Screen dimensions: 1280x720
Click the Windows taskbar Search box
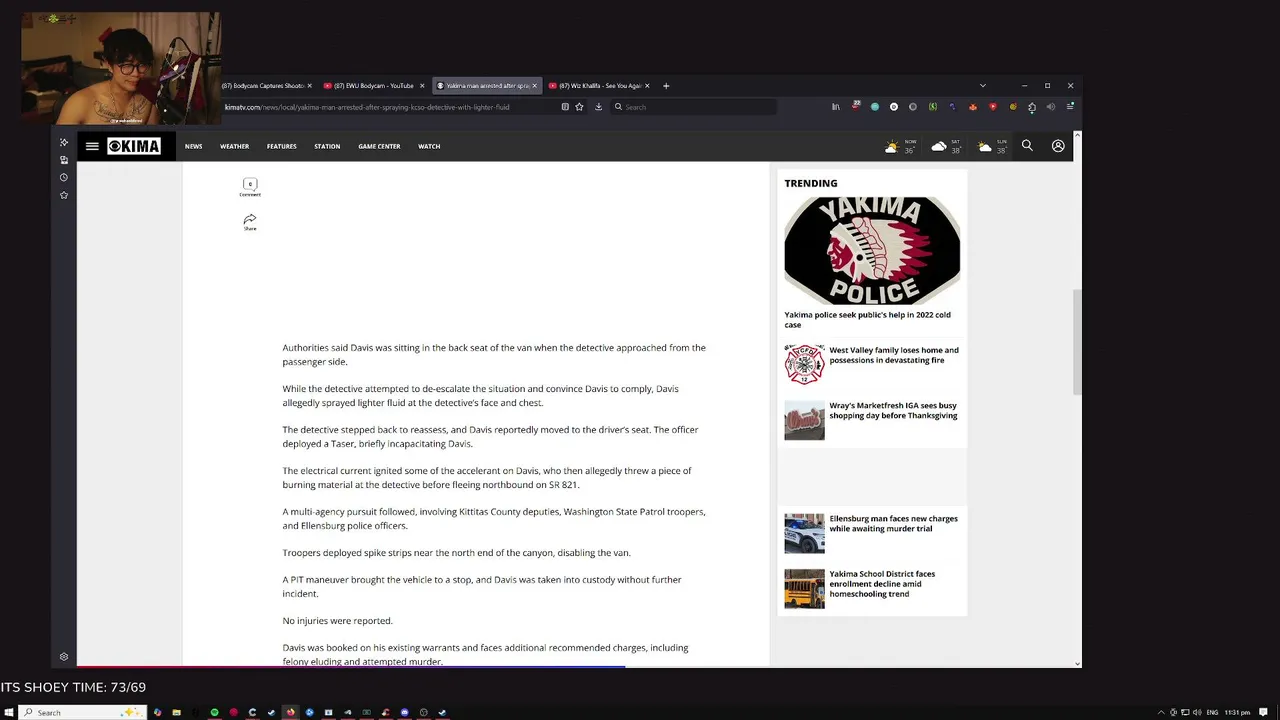(x=81, y=712)
